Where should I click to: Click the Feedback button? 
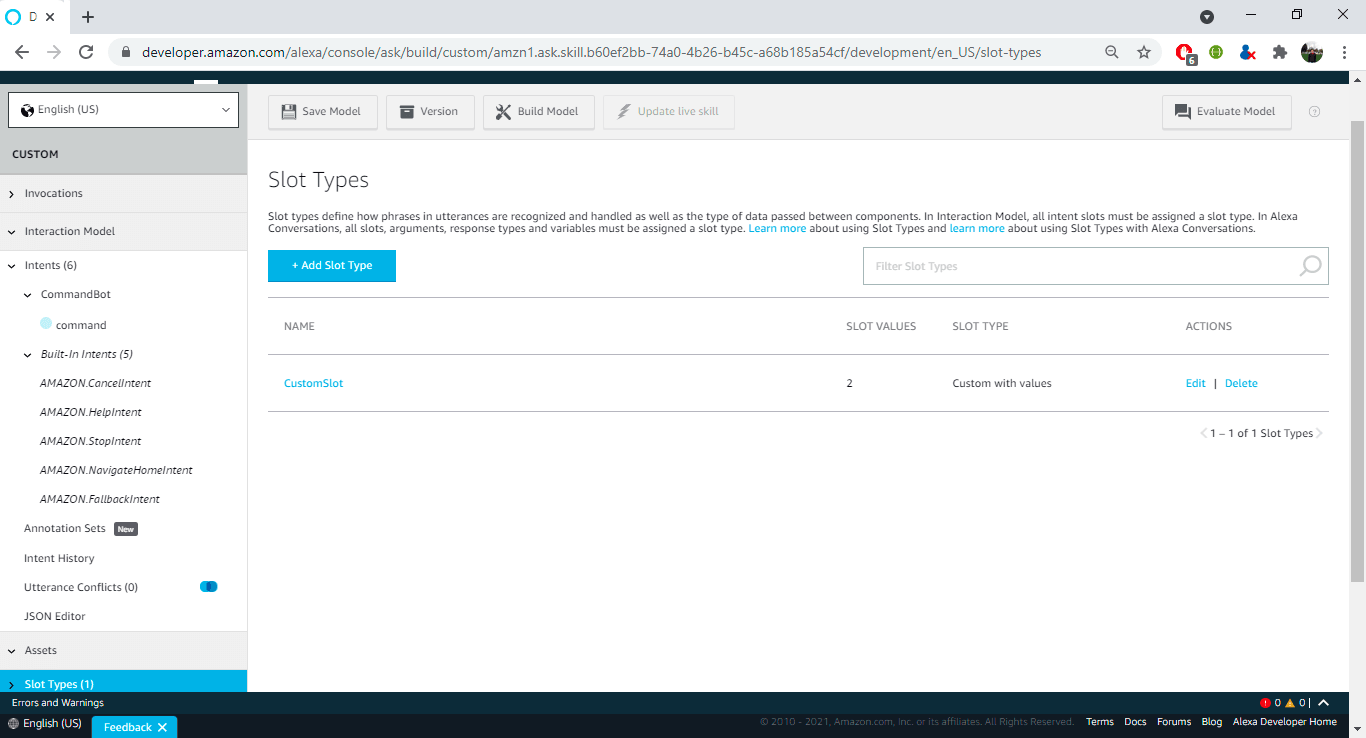pos(135,727)
